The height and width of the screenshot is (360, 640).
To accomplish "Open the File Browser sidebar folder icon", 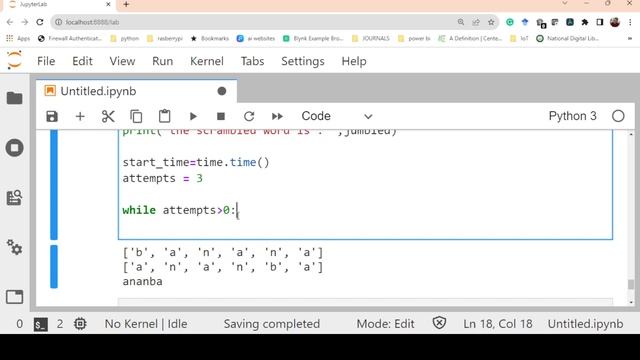I will tap(15, 98).
